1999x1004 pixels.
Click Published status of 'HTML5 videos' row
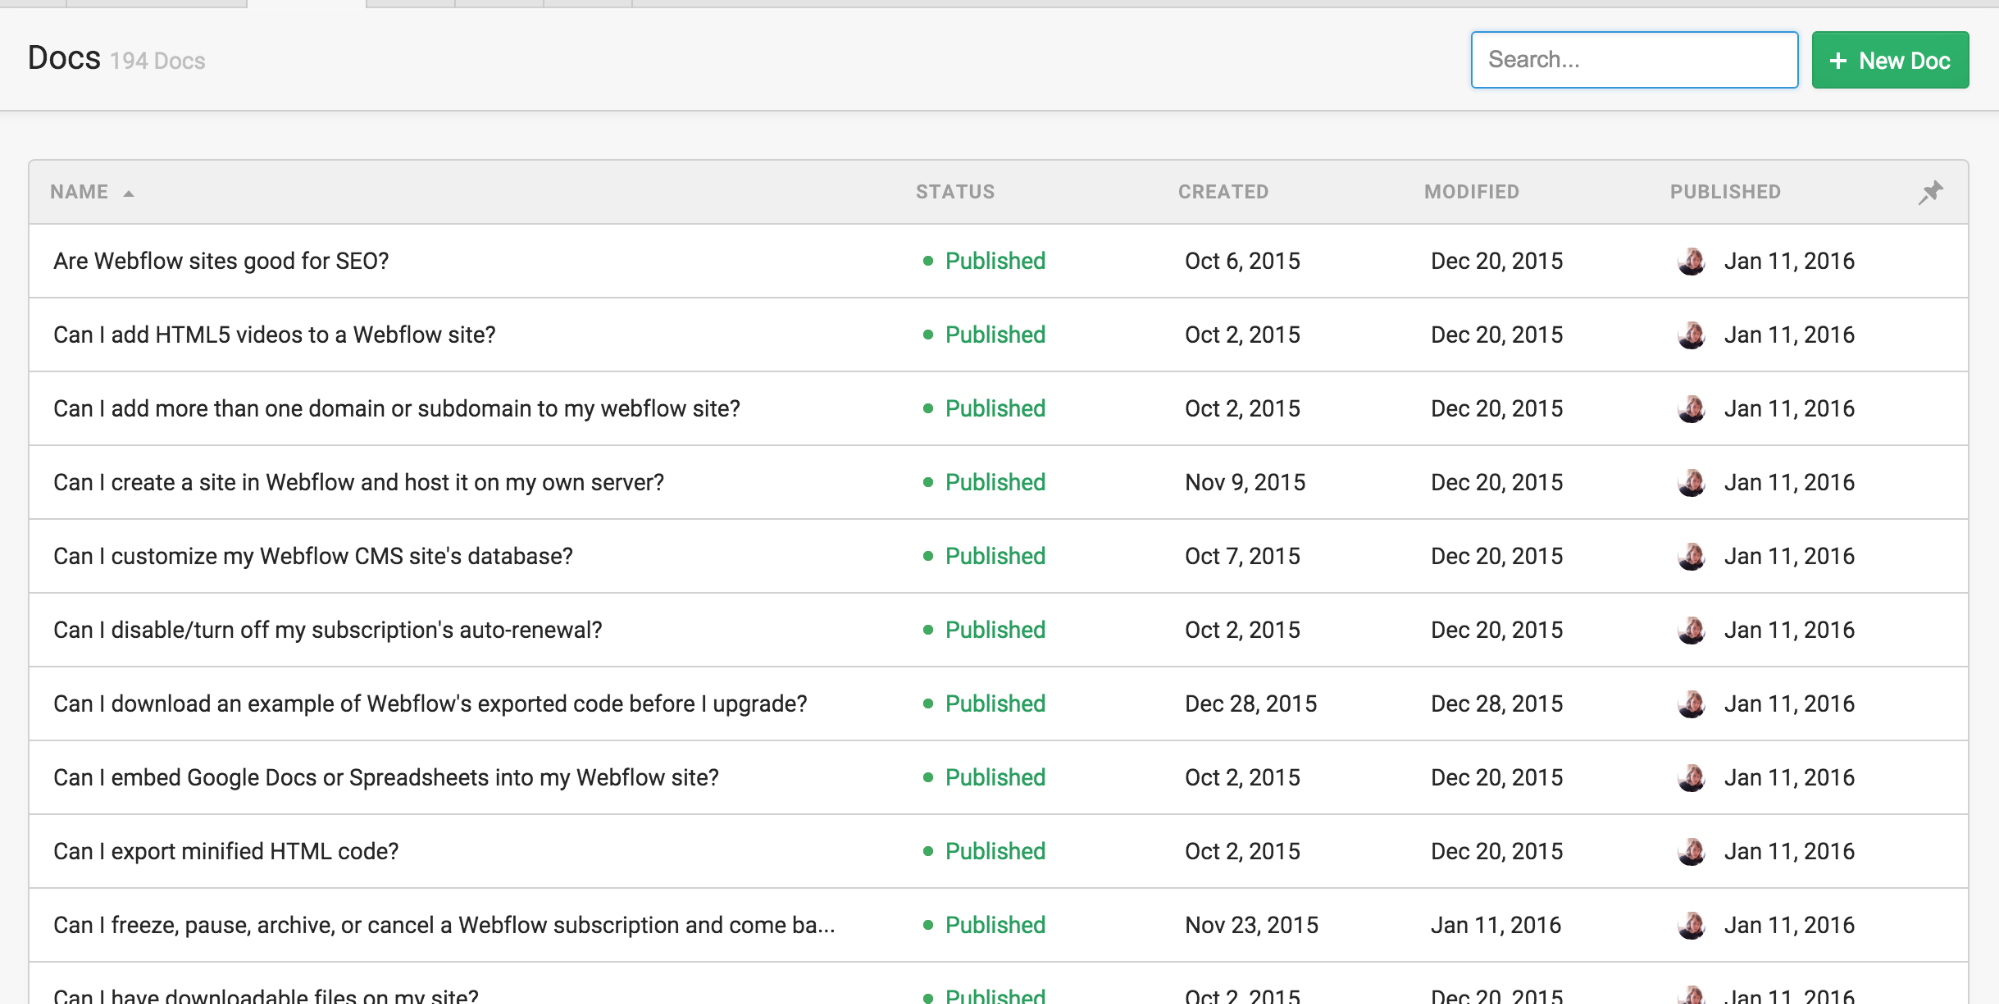pos(984,335)
